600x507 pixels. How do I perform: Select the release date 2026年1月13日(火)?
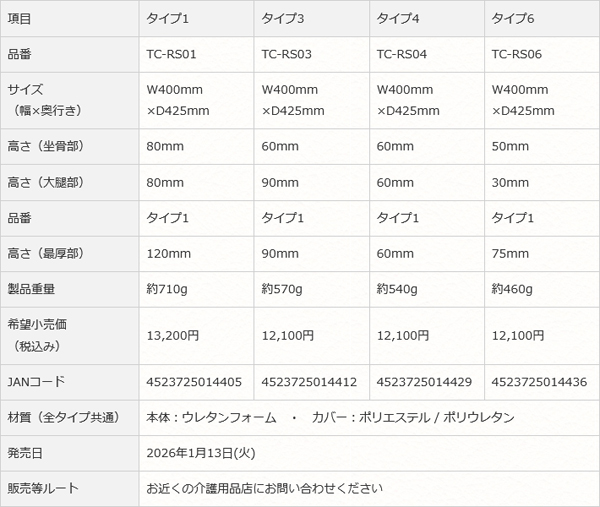click(x=199, y=453)
